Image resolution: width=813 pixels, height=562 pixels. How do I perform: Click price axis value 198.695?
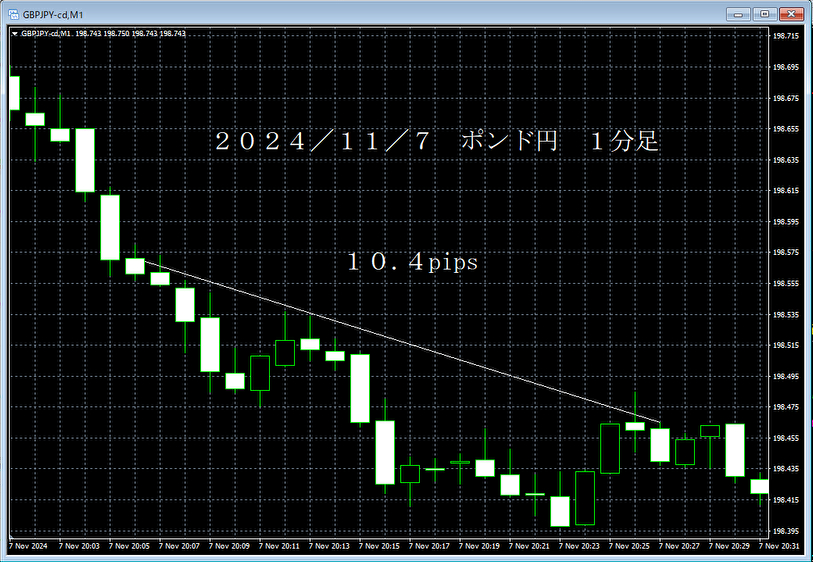[786, 67]
